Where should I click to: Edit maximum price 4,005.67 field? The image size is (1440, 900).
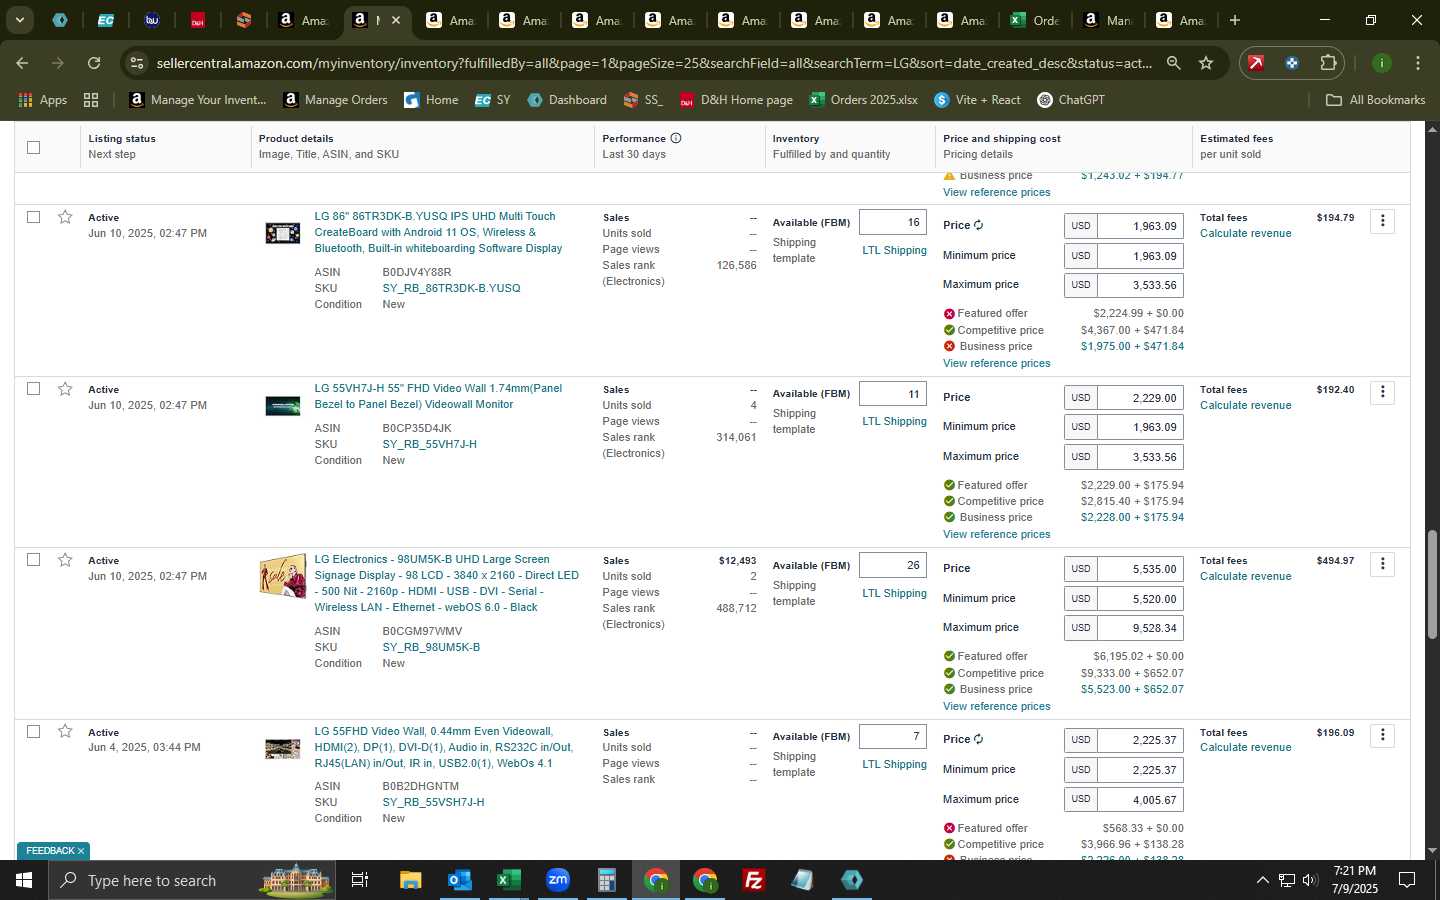point(1140,799)
